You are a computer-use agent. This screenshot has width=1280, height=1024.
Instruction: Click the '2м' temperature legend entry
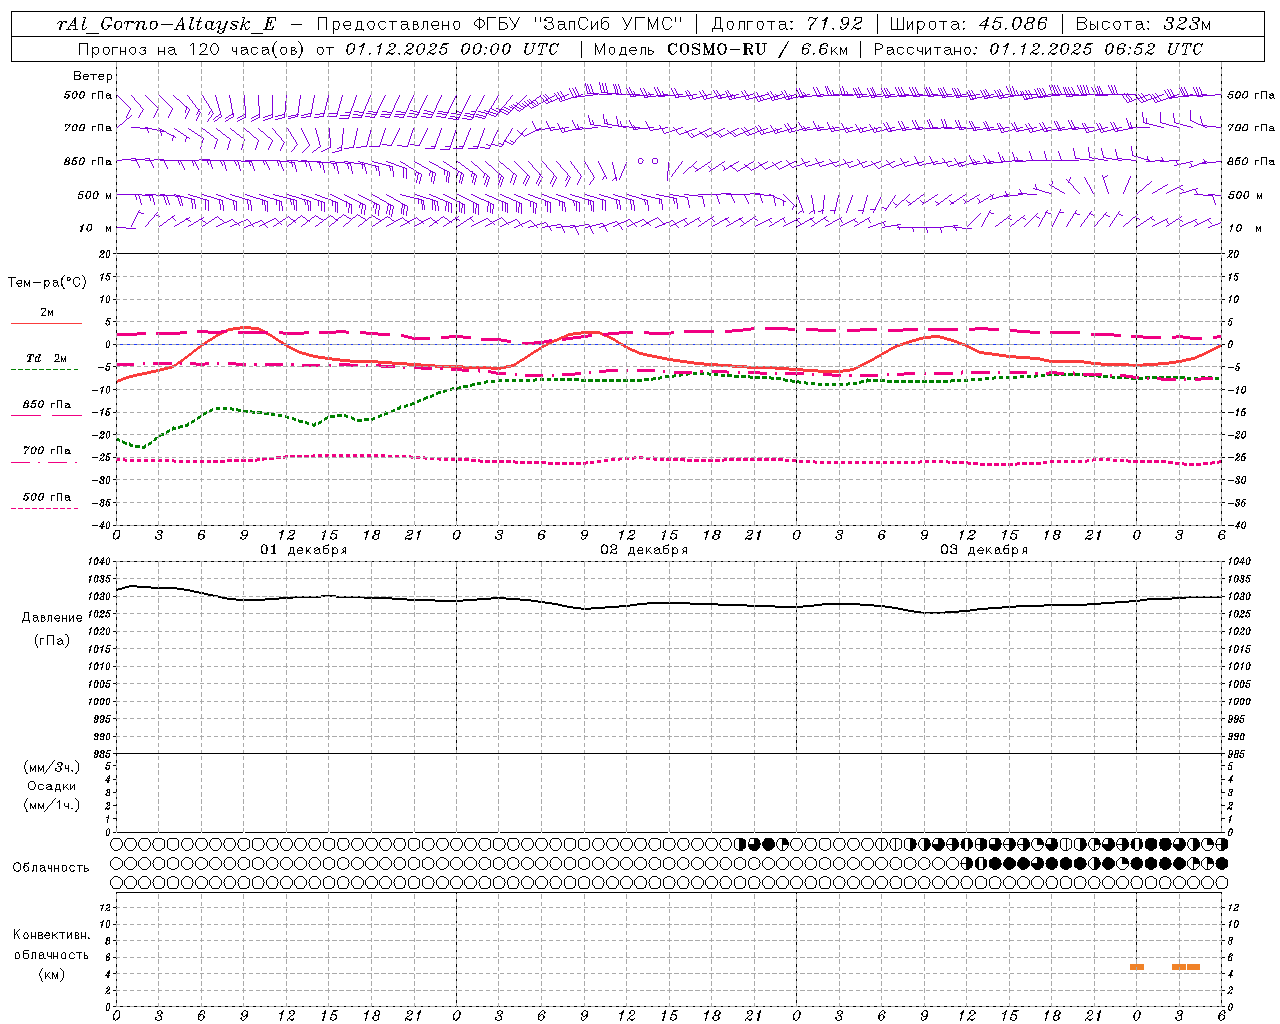point(47,313)
